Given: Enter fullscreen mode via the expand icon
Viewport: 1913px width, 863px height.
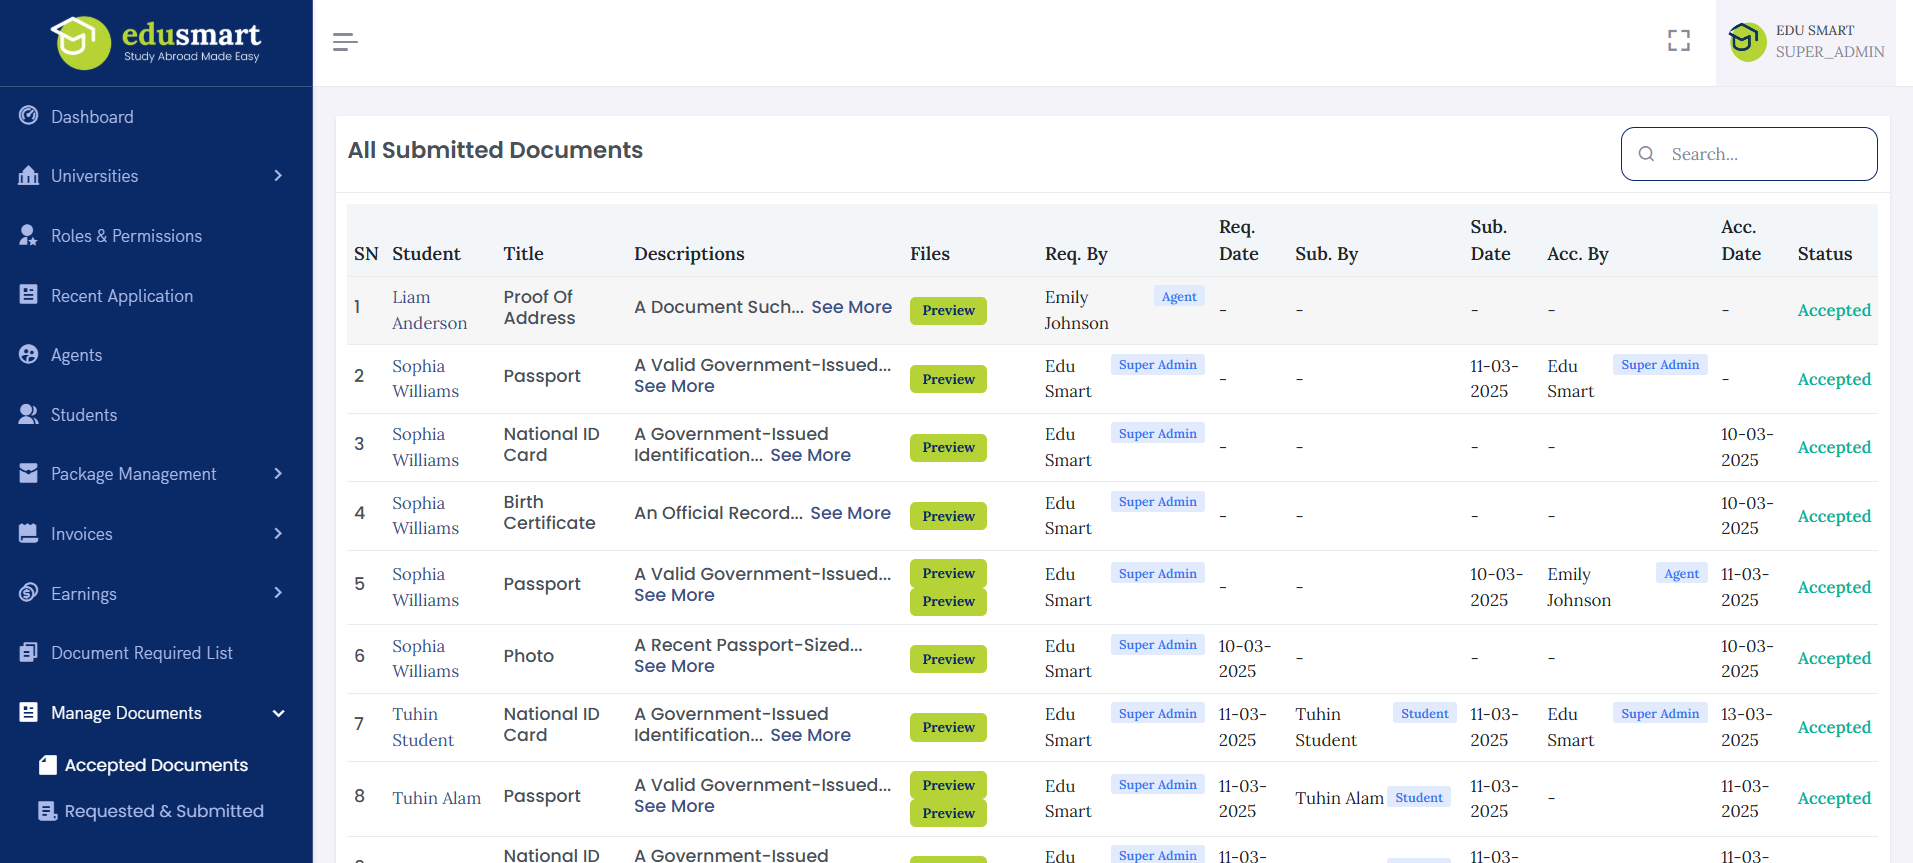Looking at the screenshot, I should click(x=1678, y=41).
